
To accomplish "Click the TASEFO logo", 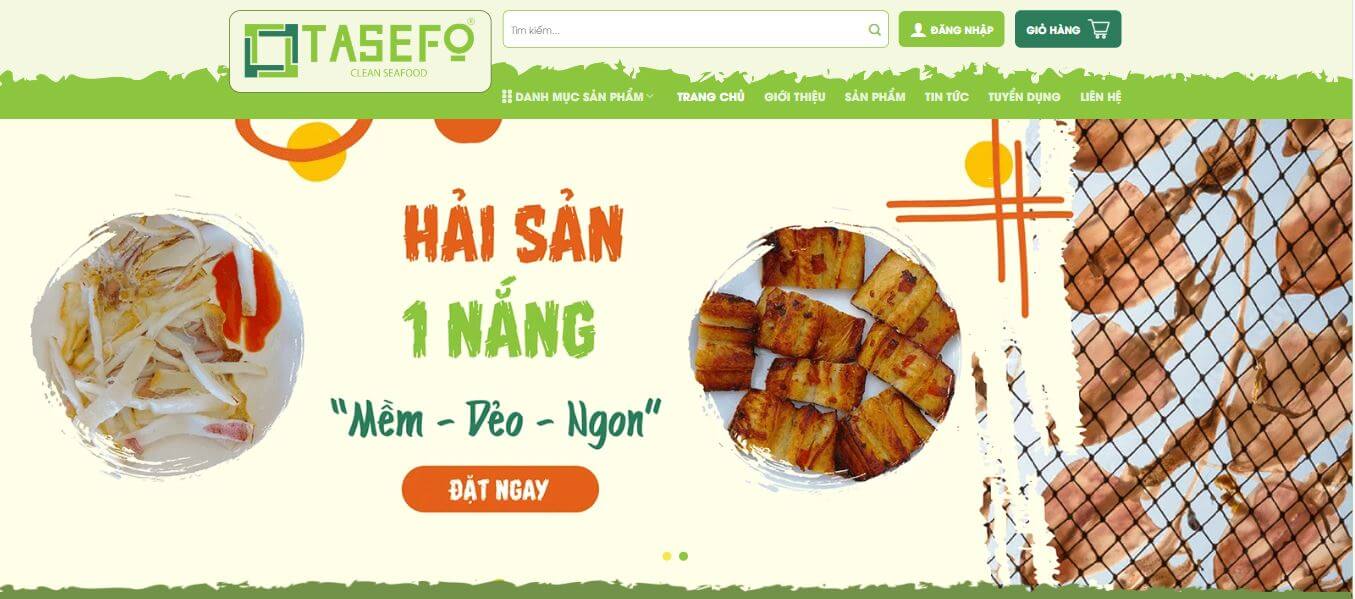I will point(360,51).
